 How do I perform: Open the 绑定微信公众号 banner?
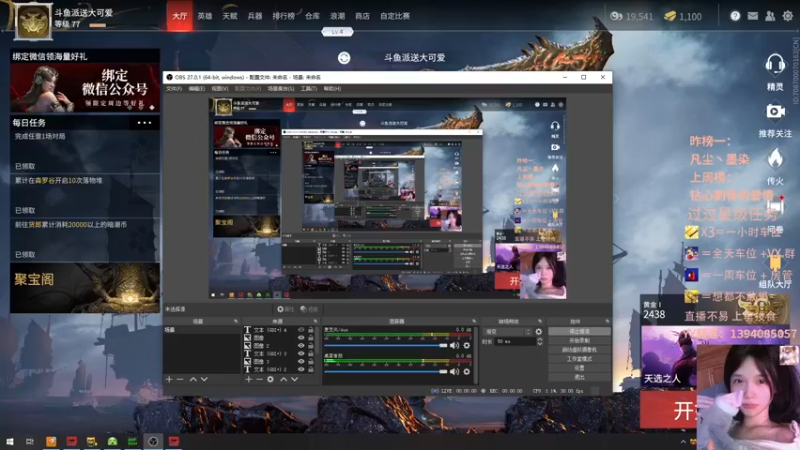(x=85, y=88)
